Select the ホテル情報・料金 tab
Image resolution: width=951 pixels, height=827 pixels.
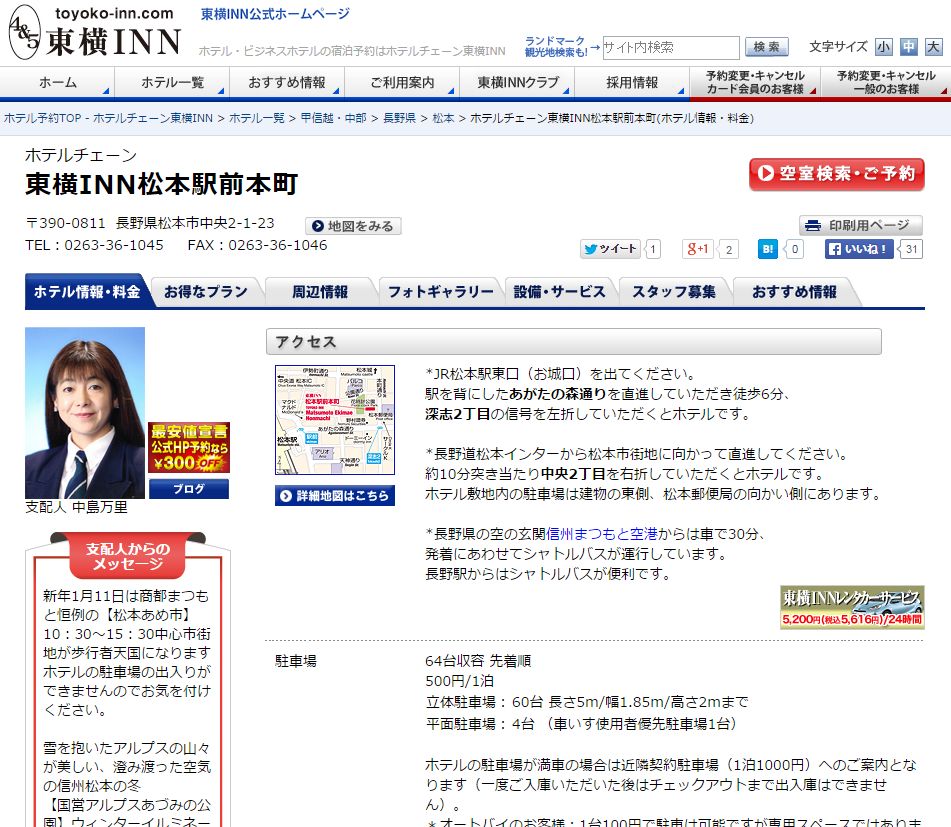click(87, 292)
